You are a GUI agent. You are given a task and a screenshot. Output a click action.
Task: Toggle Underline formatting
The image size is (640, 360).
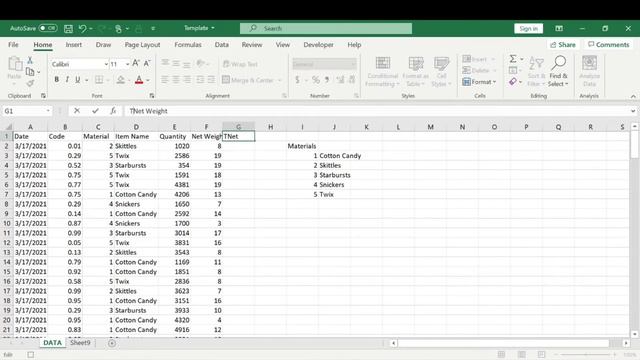(77, 80)
